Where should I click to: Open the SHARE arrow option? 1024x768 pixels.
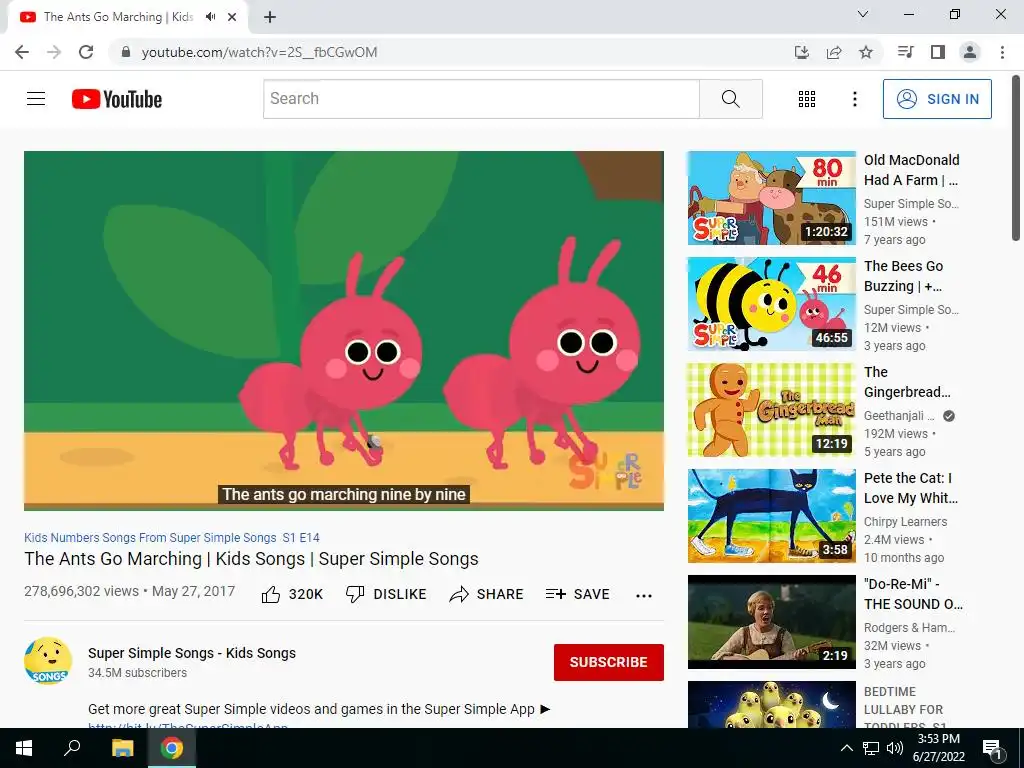click(x=487, y=594)
